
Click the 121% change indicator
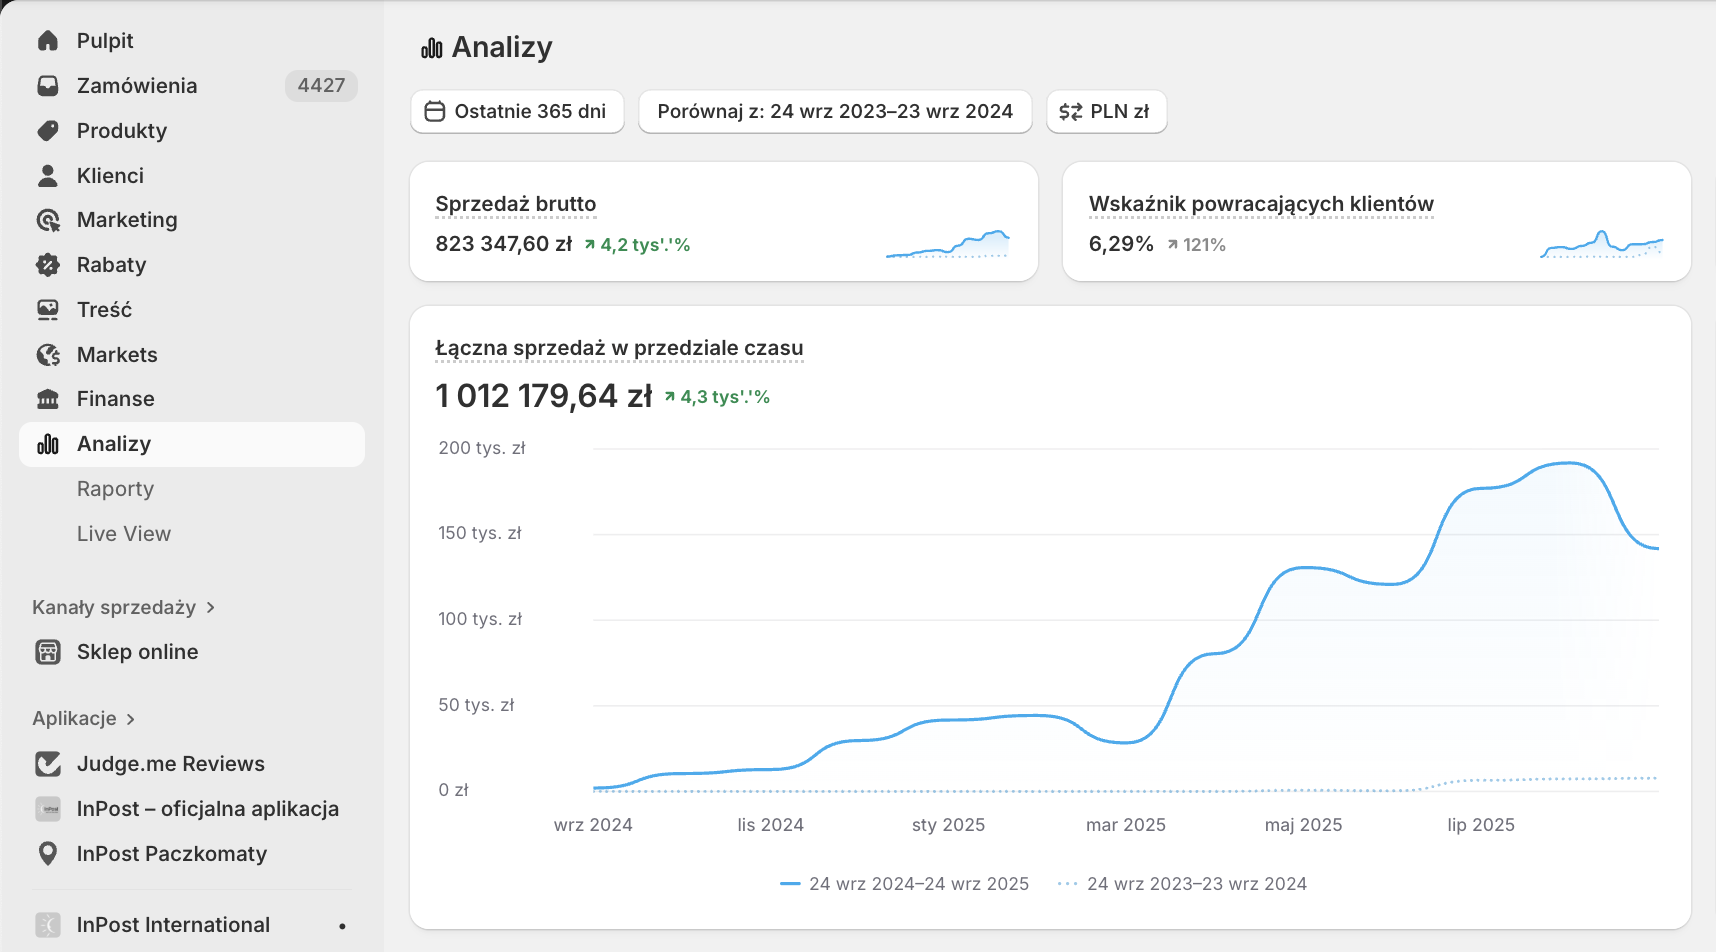pos(1196,245)
